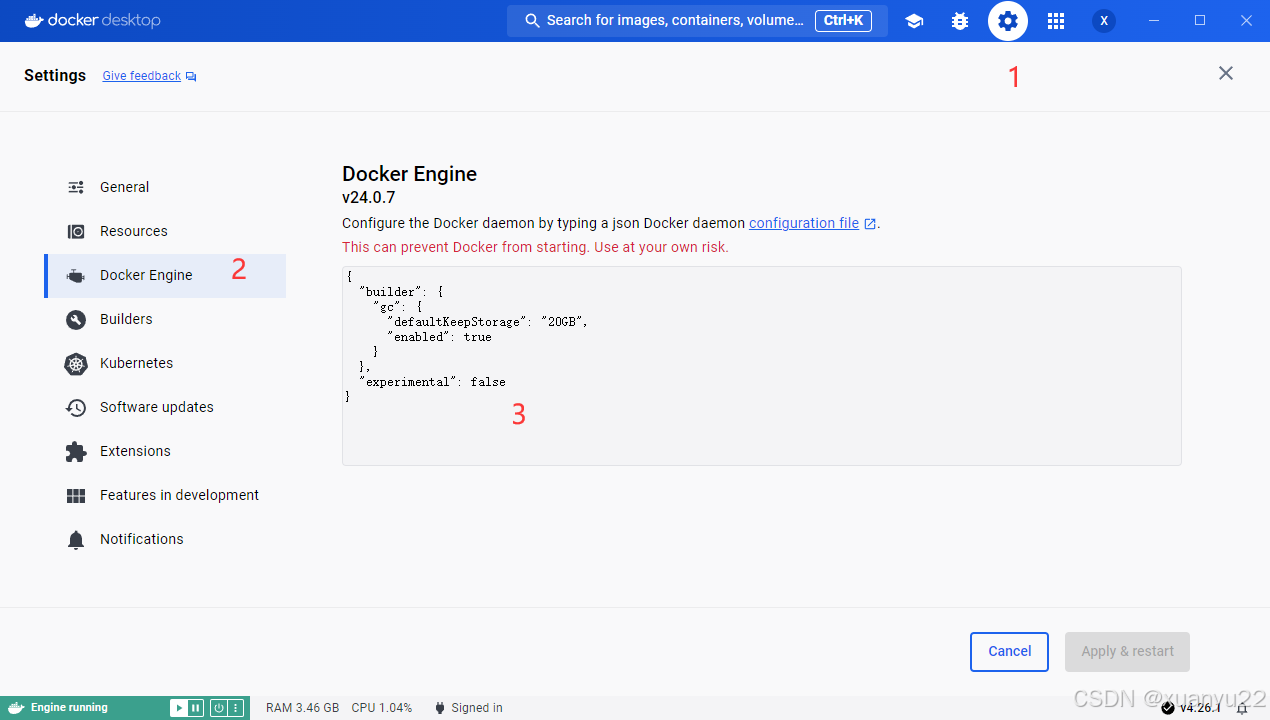Open the notifications bell icon in status bar
Image resolution: width=1270 pixels, height=720 pixels.
pyautogui.click(x=1243, y=708)
